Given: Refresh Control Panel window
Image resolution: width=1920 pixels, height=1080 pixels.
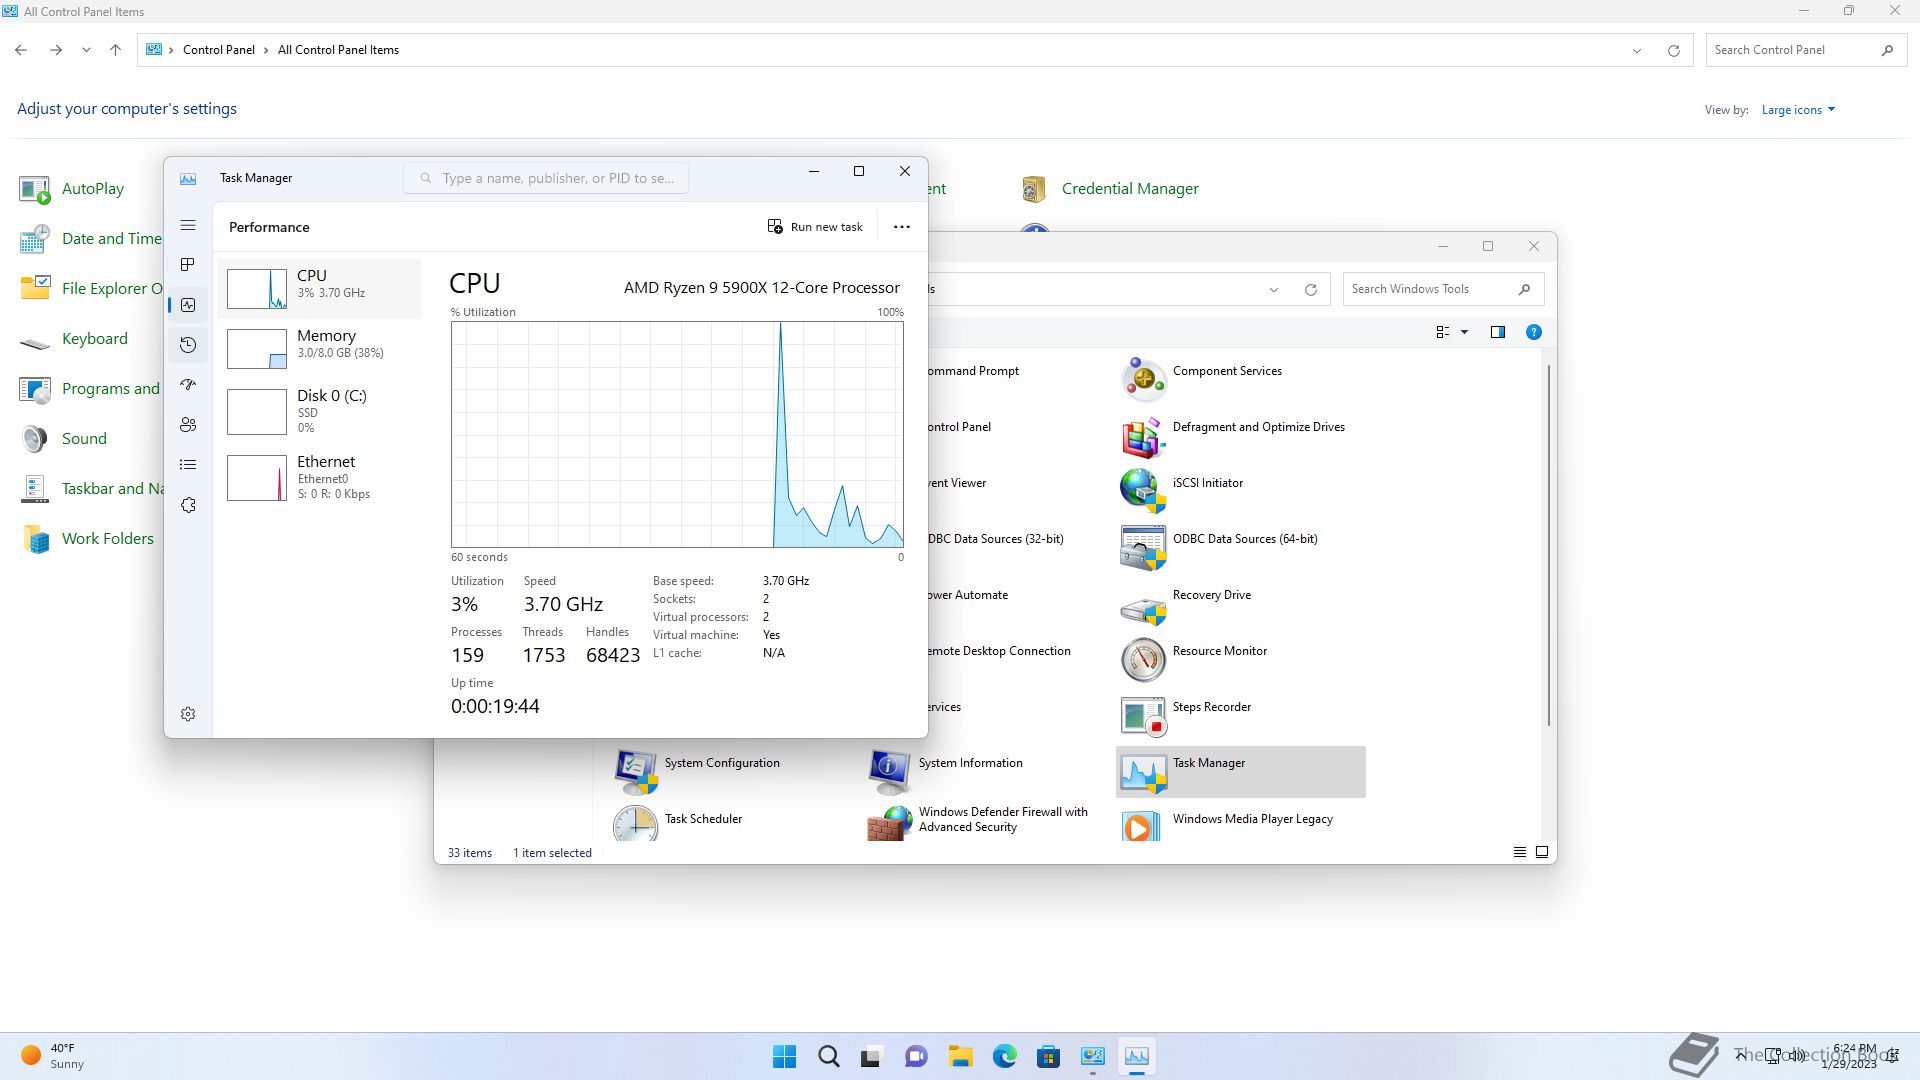Looking at the screenshot, I should point(1673,50).
